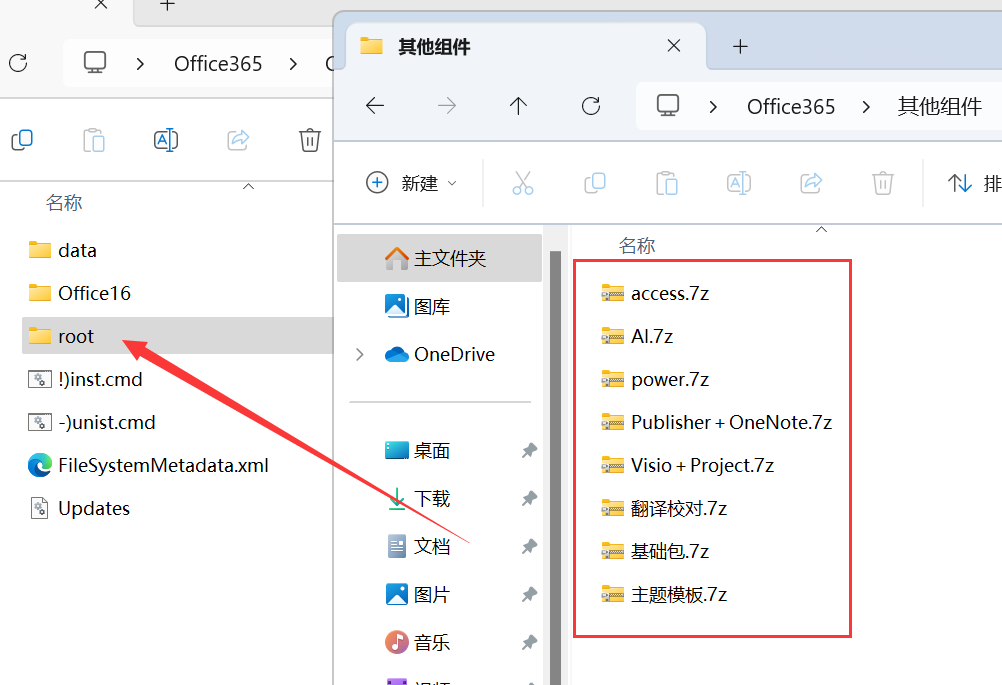1002x685 pixels.
Task: Click Share icon in 其他组件 toolbar
Action: coord(811,183)
